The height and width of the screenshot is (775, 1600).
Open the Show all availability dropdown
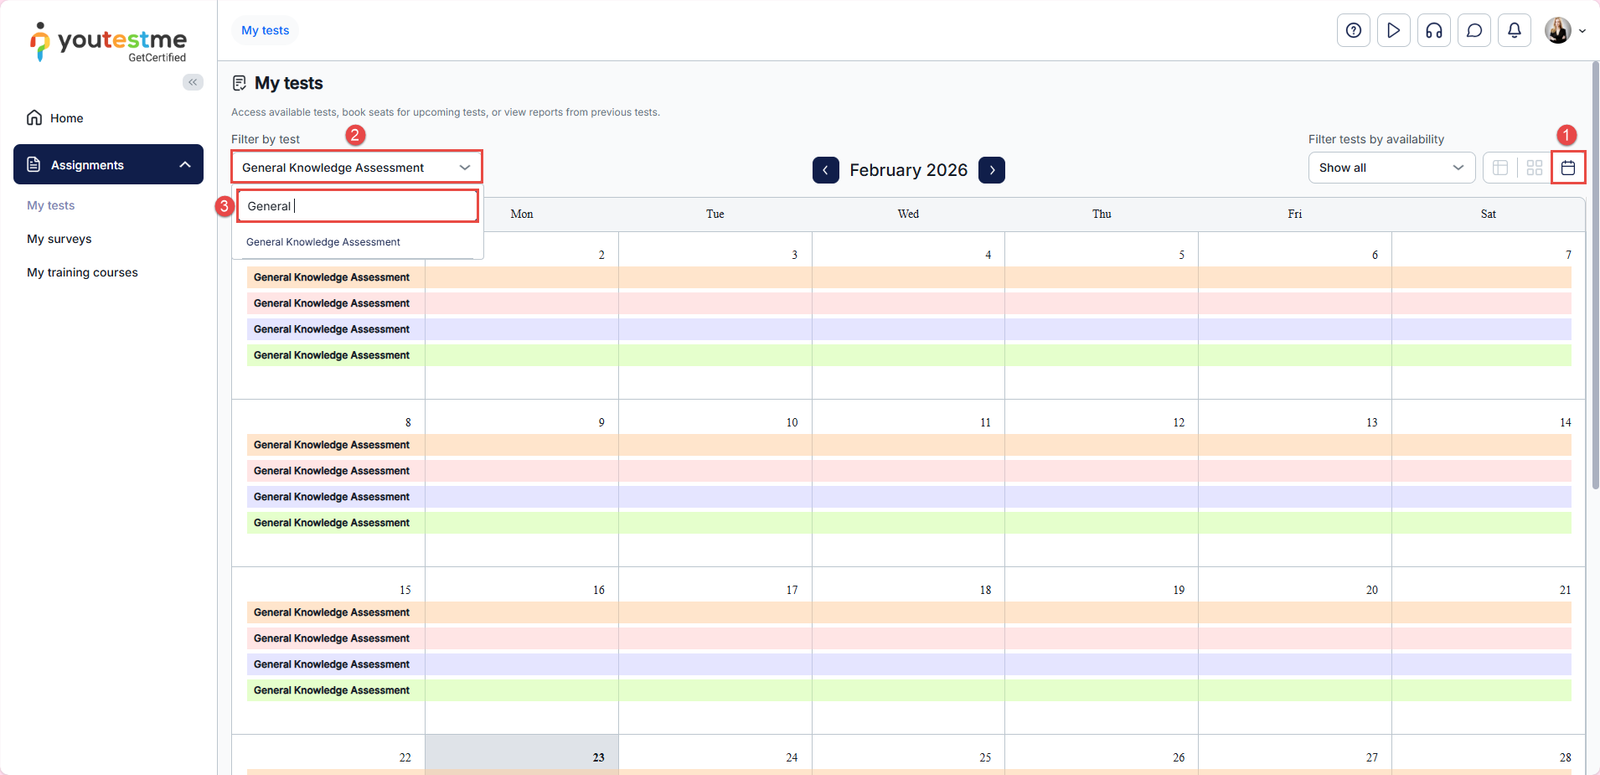pos(1391,168)
